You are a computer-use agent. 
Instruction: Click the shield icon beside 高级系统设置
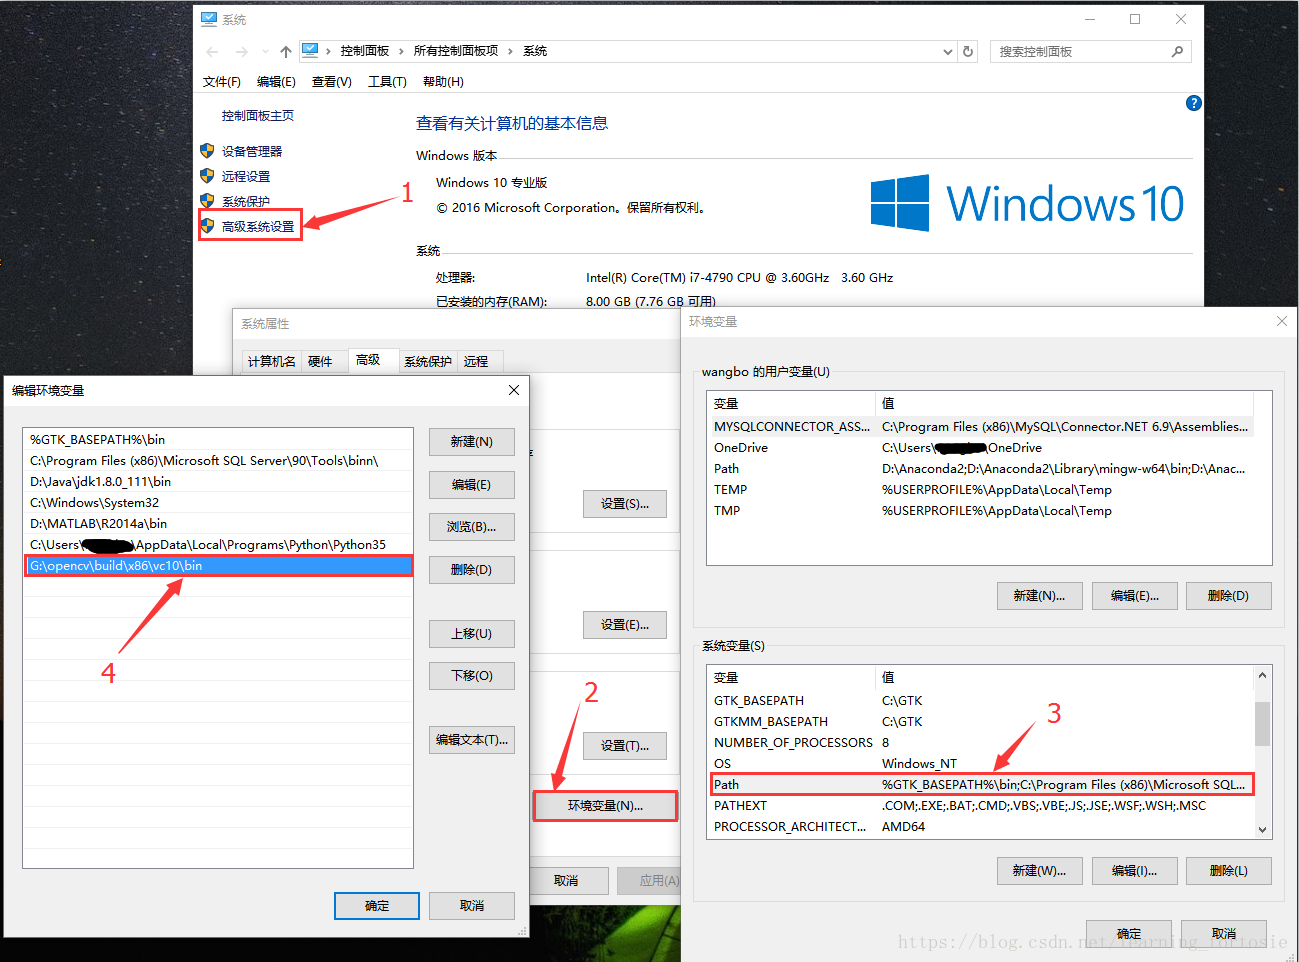207,226
